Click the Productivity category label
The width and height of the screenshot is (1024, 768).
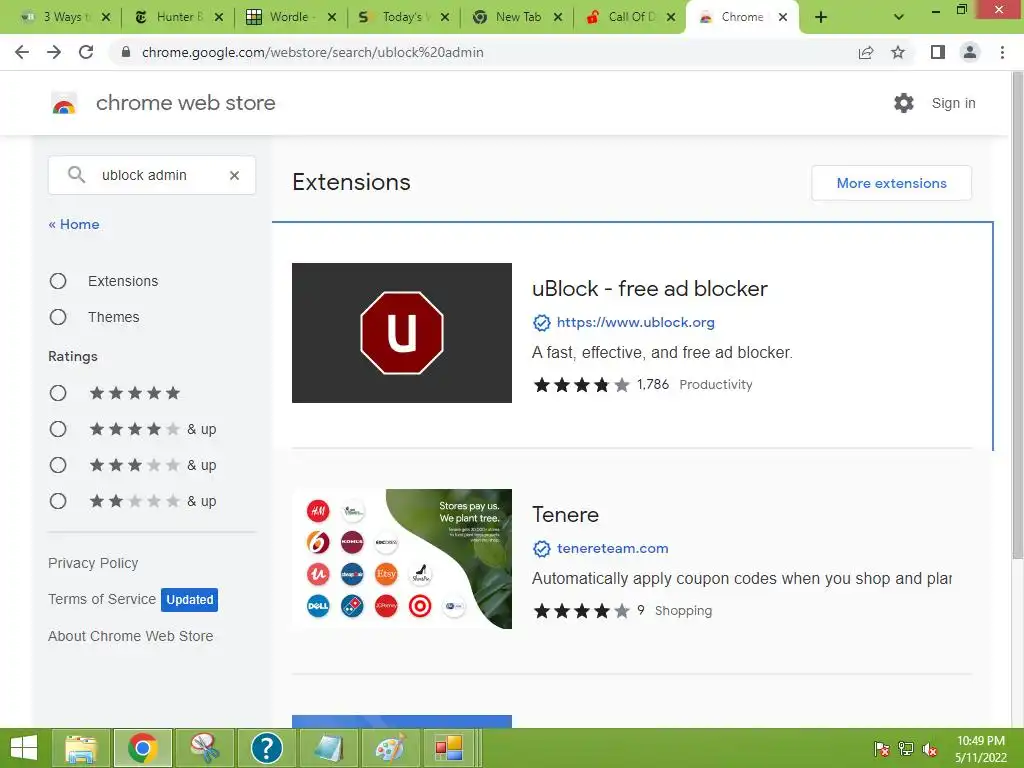pyautogui.click(x=716, y=385)
